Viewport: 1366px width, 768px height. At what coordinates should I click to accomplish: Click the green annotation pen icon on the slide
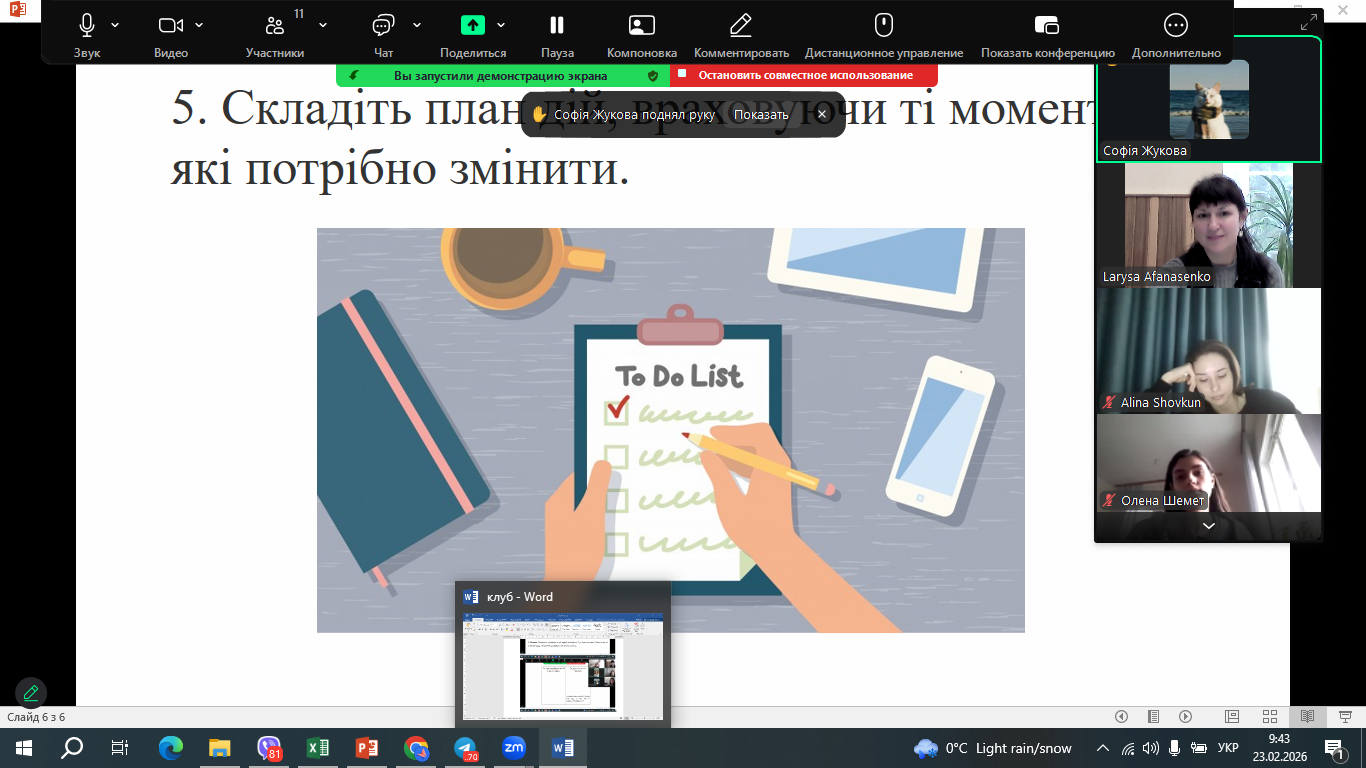31,692
